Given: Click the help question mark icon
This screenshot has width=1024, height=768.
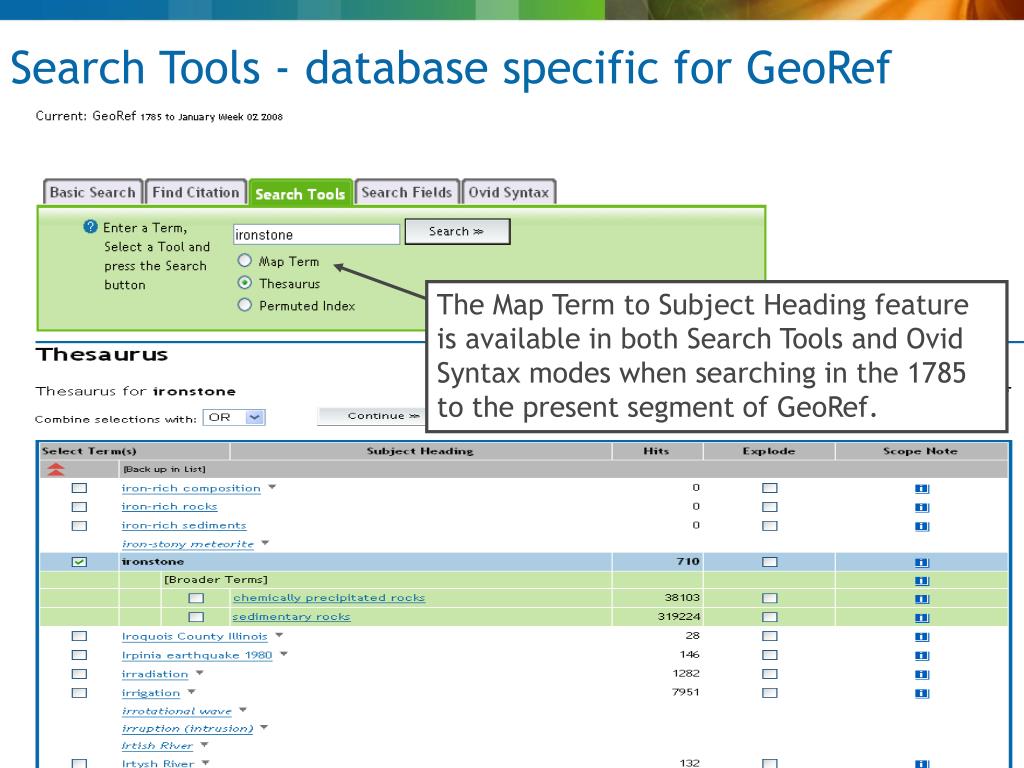Looking at the screenshot, I should [x=90, y=227].
